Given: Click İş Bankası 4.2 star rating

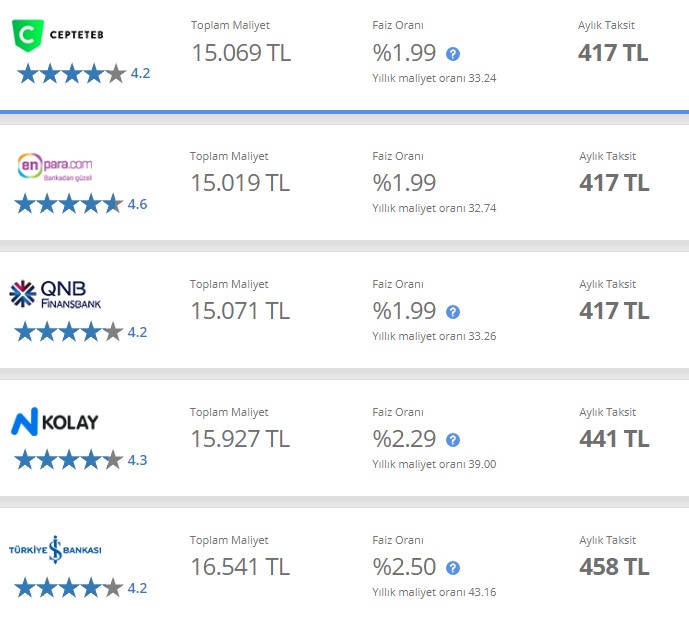Looking at the screenshot, I should tap(81, 588).
